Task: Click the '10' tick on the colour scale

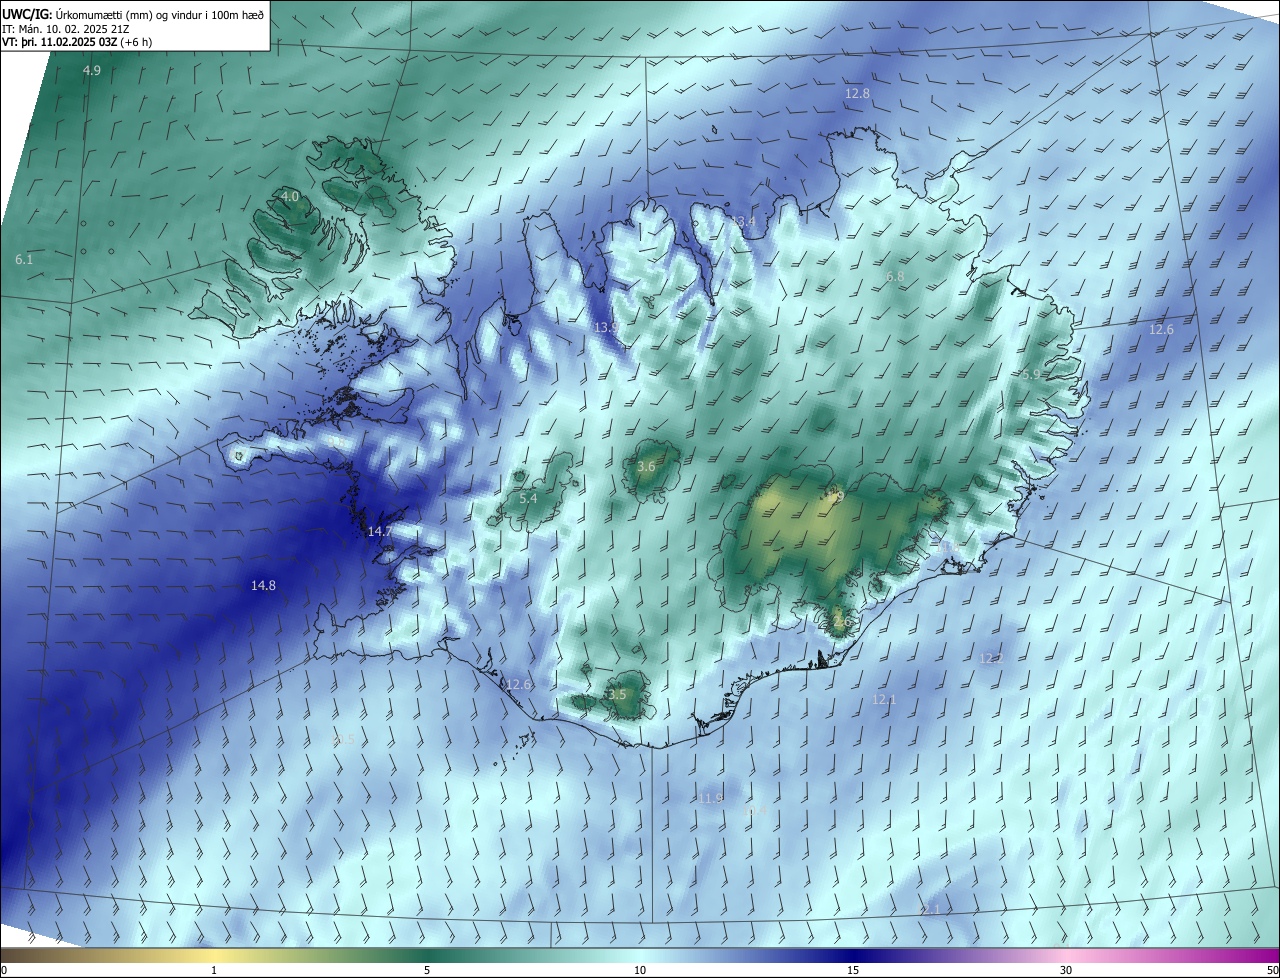Action: point(640,970)
